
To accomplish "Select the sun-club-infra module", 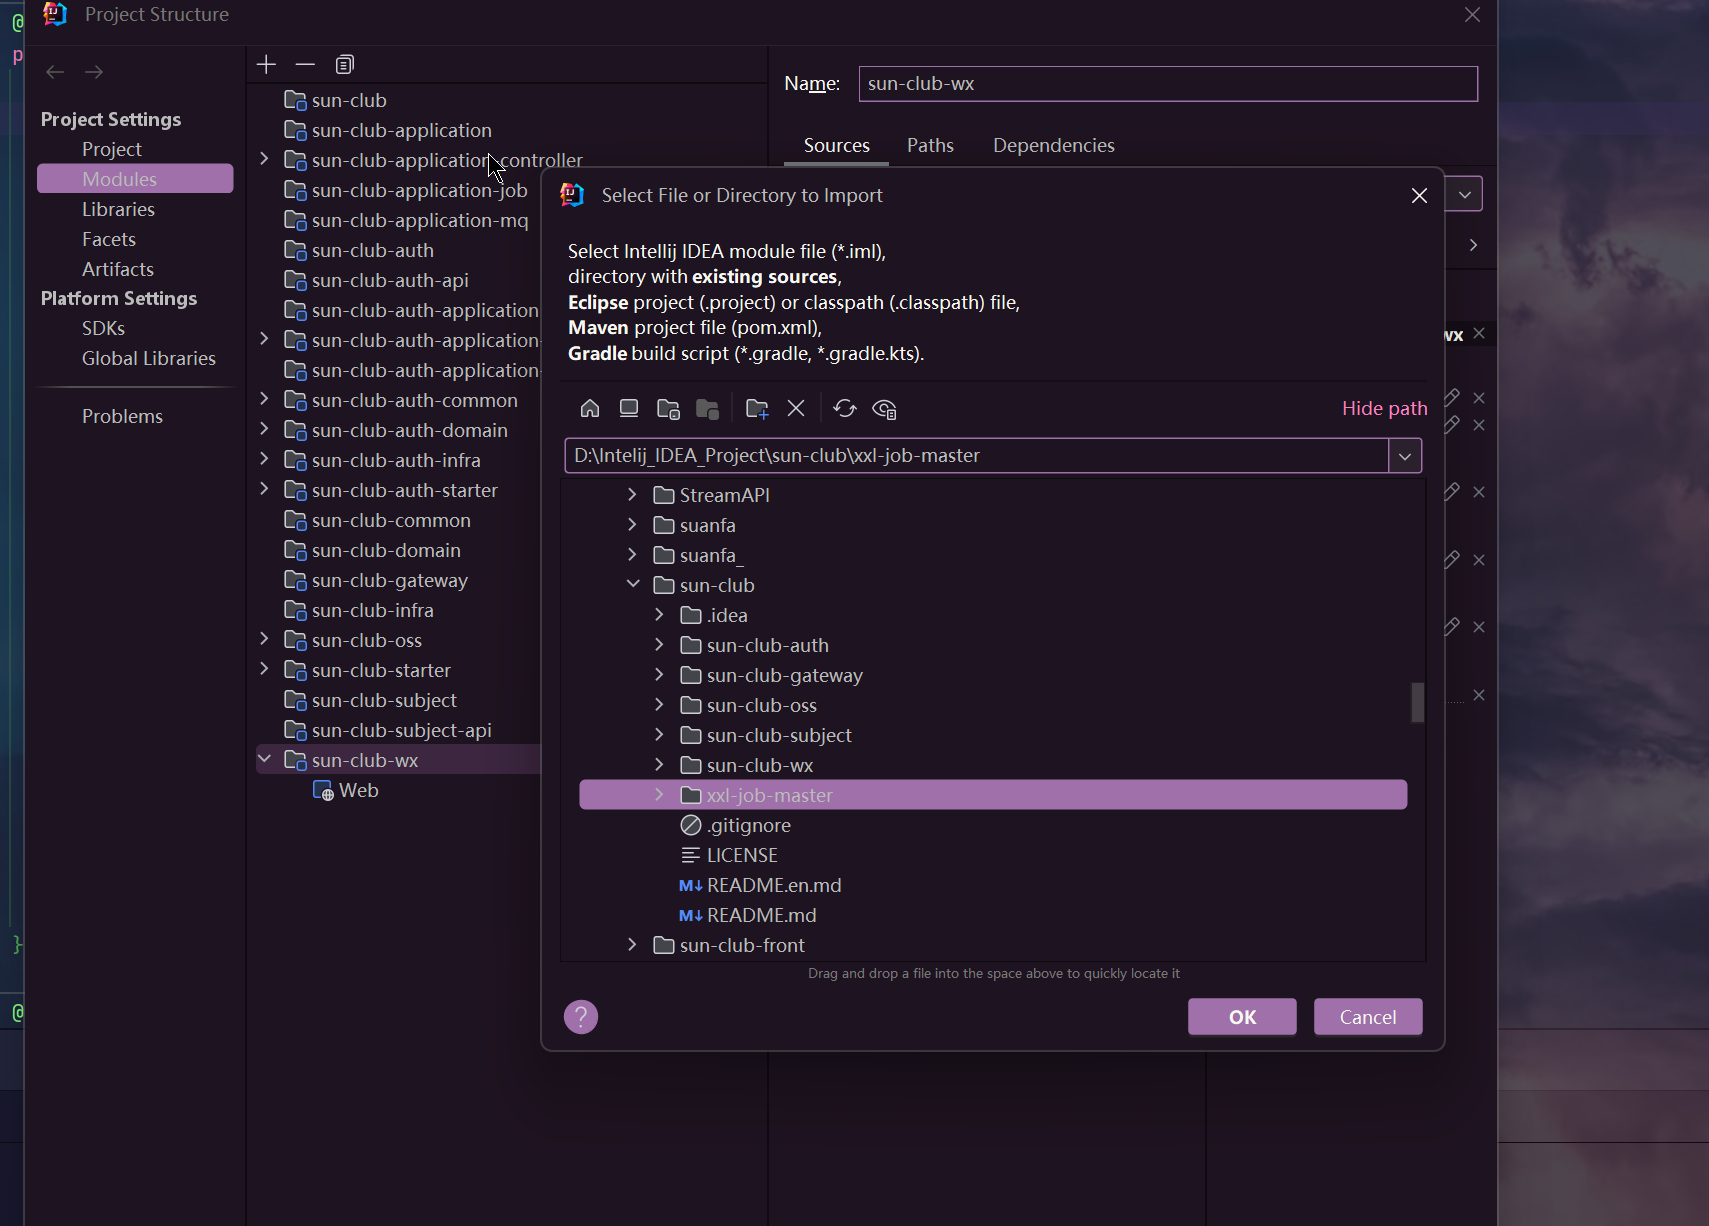I will click(x=372, y=610).
